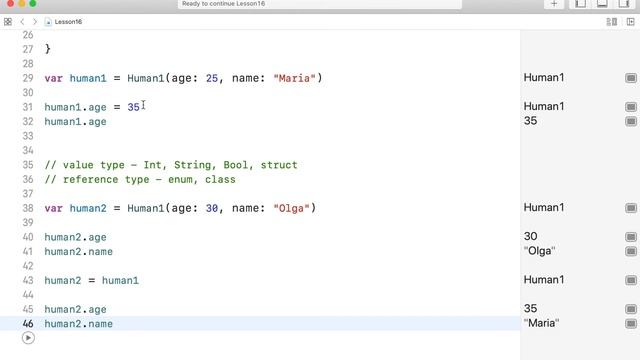The width and height of the screenshot is (640, 360).
Task: Toggle the left navigator panel
Action: (580, 4)
